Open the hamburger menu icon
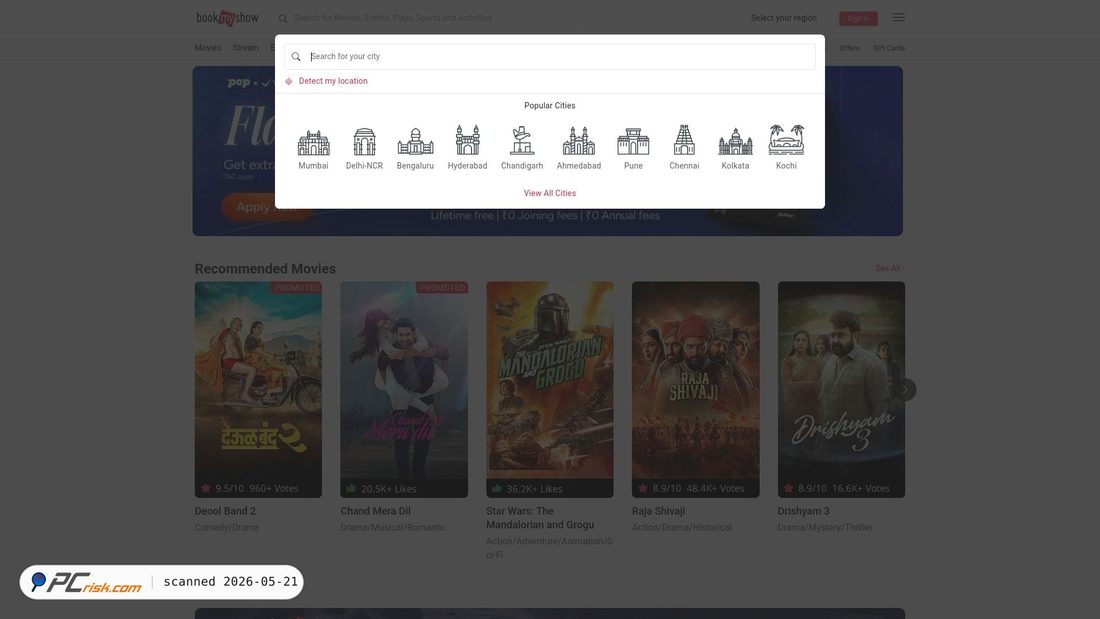The image size is (1100, 619). click(899, 18)
